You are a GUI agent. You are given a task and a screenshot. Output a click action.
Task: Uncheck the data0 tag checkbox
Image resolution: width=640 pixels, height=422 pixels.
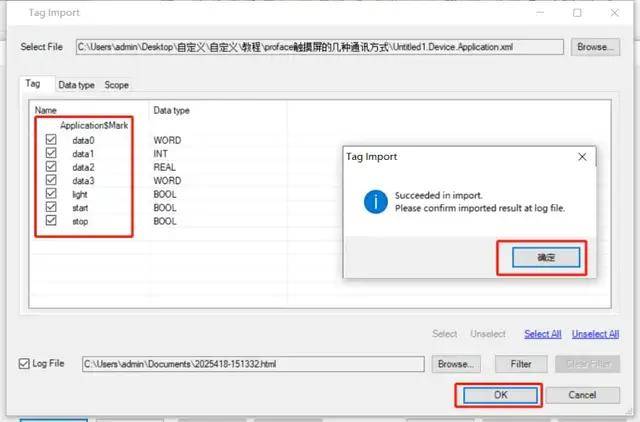(x=52, y=141)
